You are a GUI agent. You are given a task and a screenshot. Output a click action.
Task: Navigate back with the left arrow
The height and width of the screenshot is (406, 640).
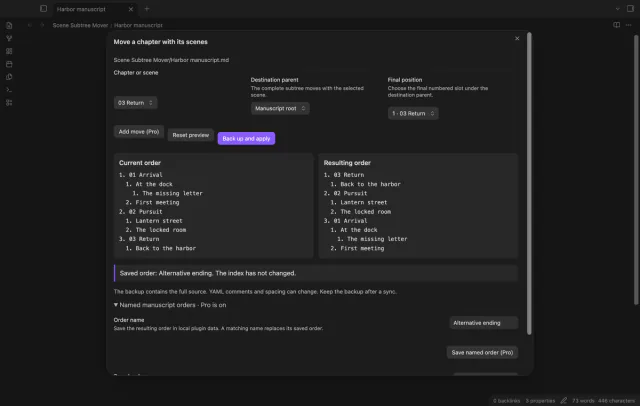(29, 25)
